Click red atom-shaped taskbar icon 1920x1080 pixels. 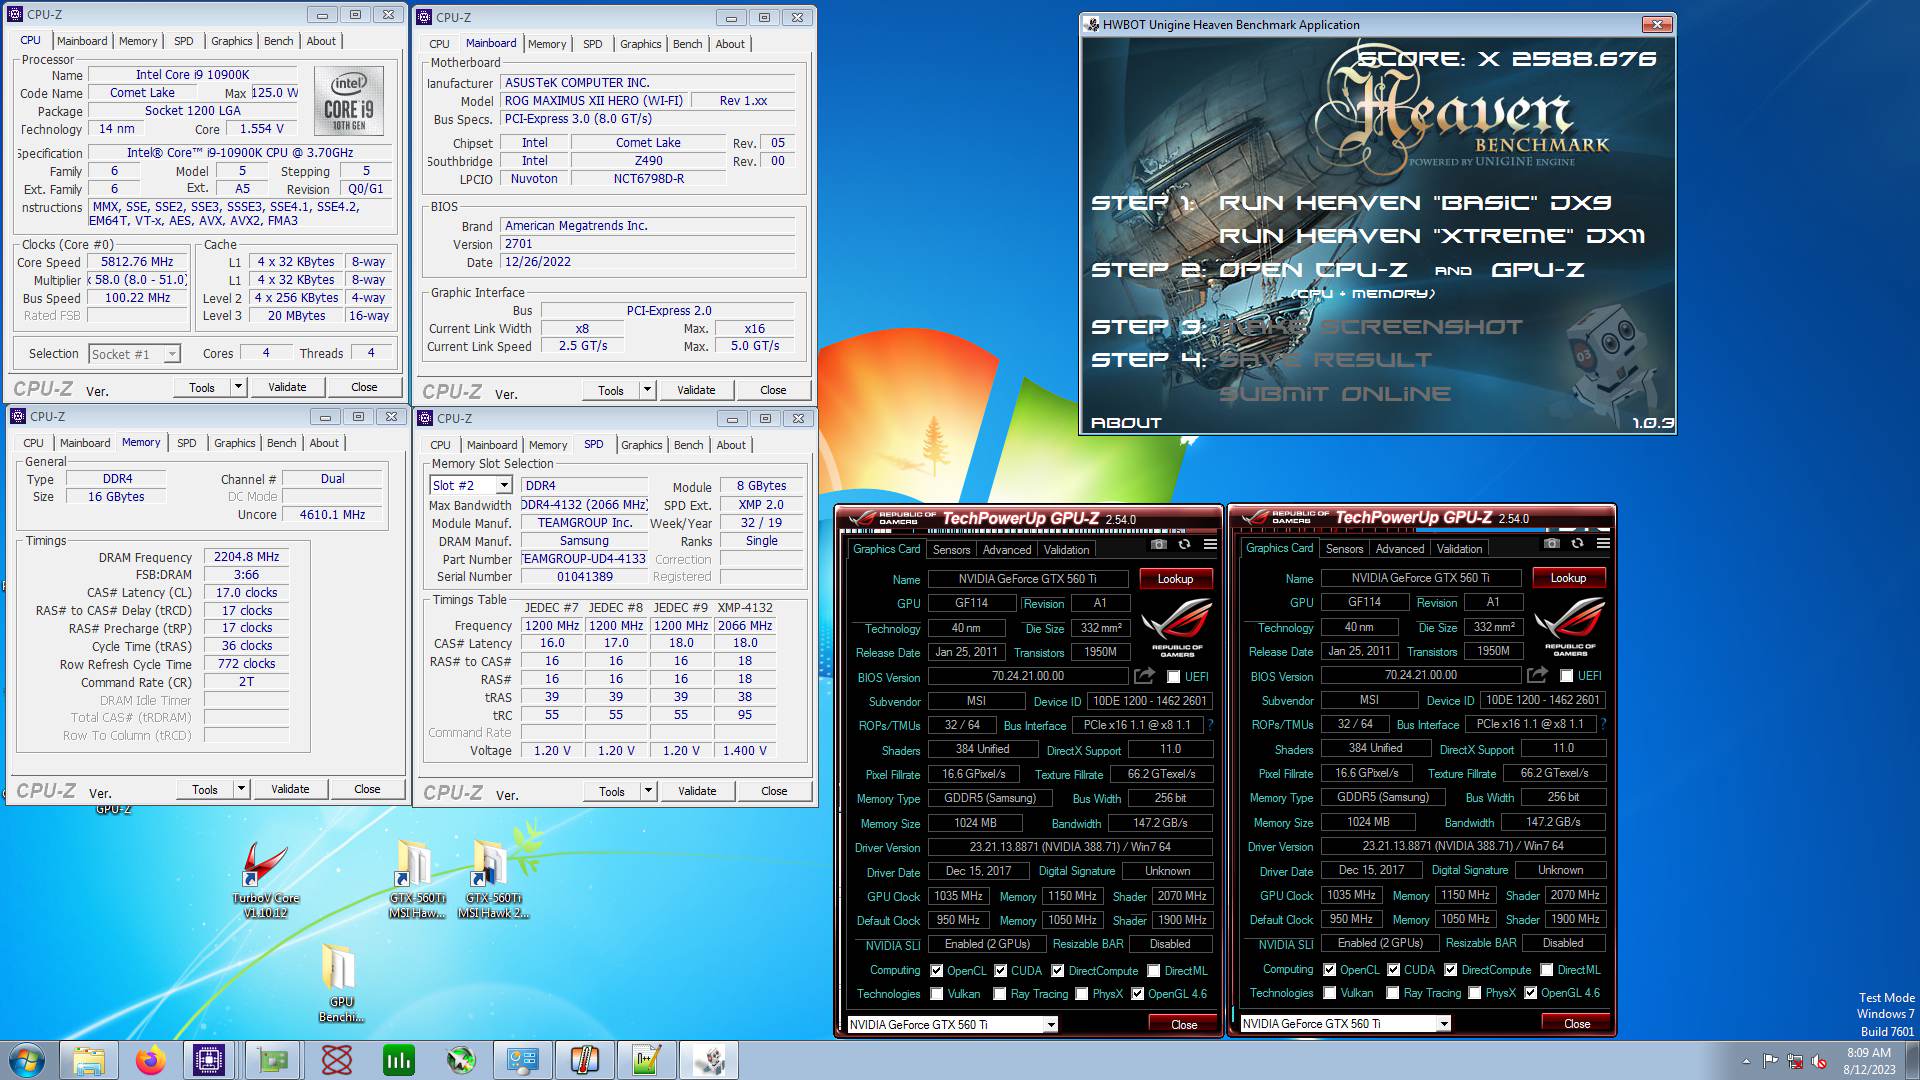(336, 1060)
